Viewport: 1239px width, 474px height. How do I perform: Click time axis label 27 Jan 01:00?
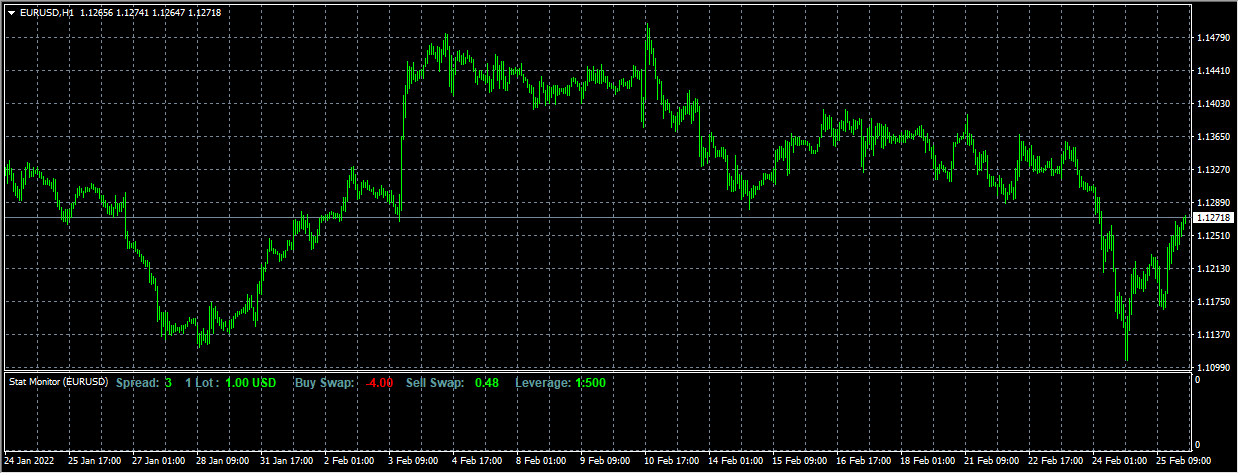tap(157, 463)
